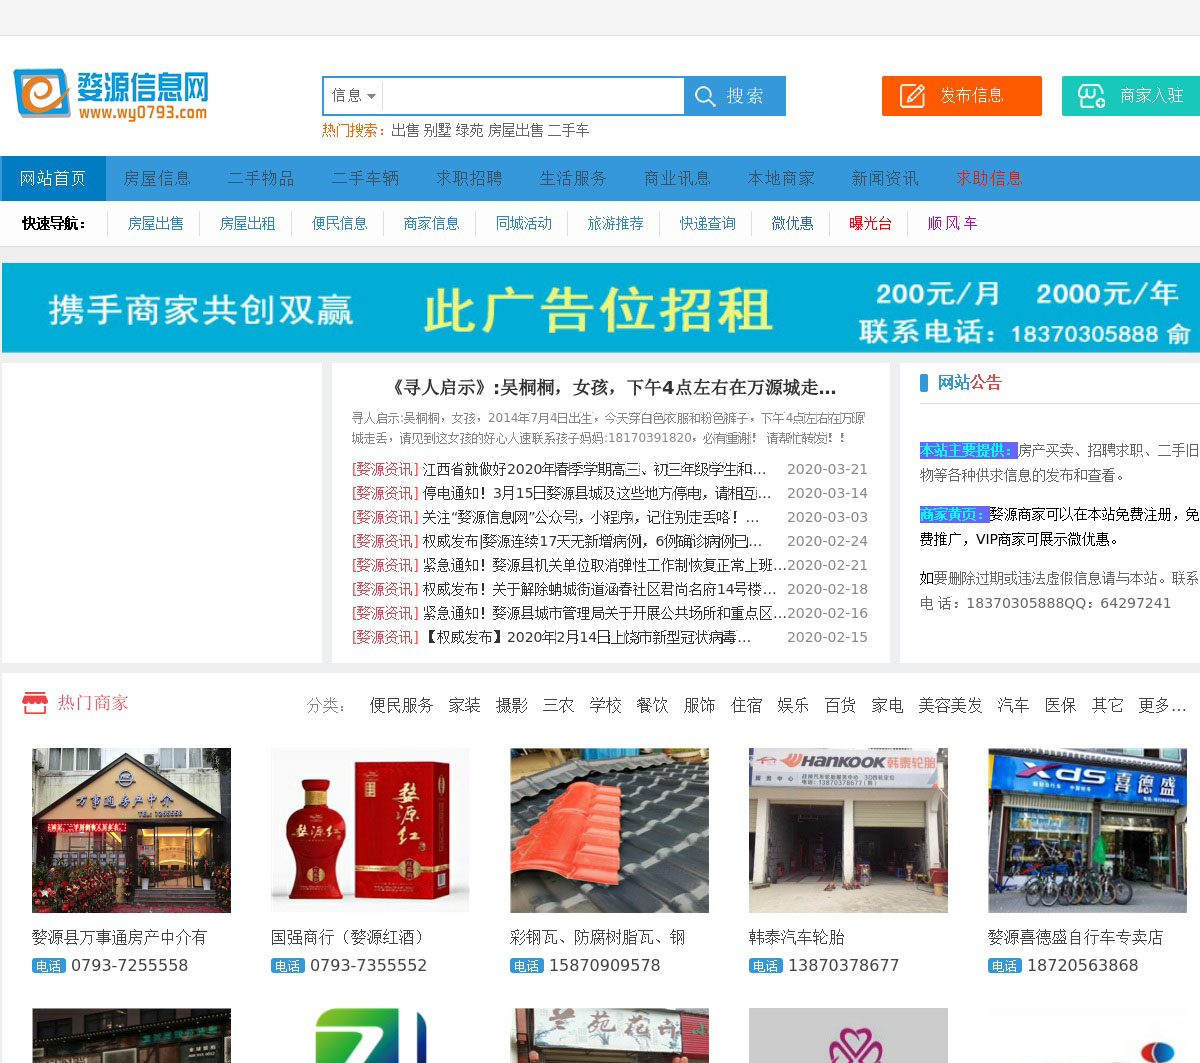Open the 房屋信息 navigation tab
The width and height of the screenshot is (1200, 1063).
(157, 178)
